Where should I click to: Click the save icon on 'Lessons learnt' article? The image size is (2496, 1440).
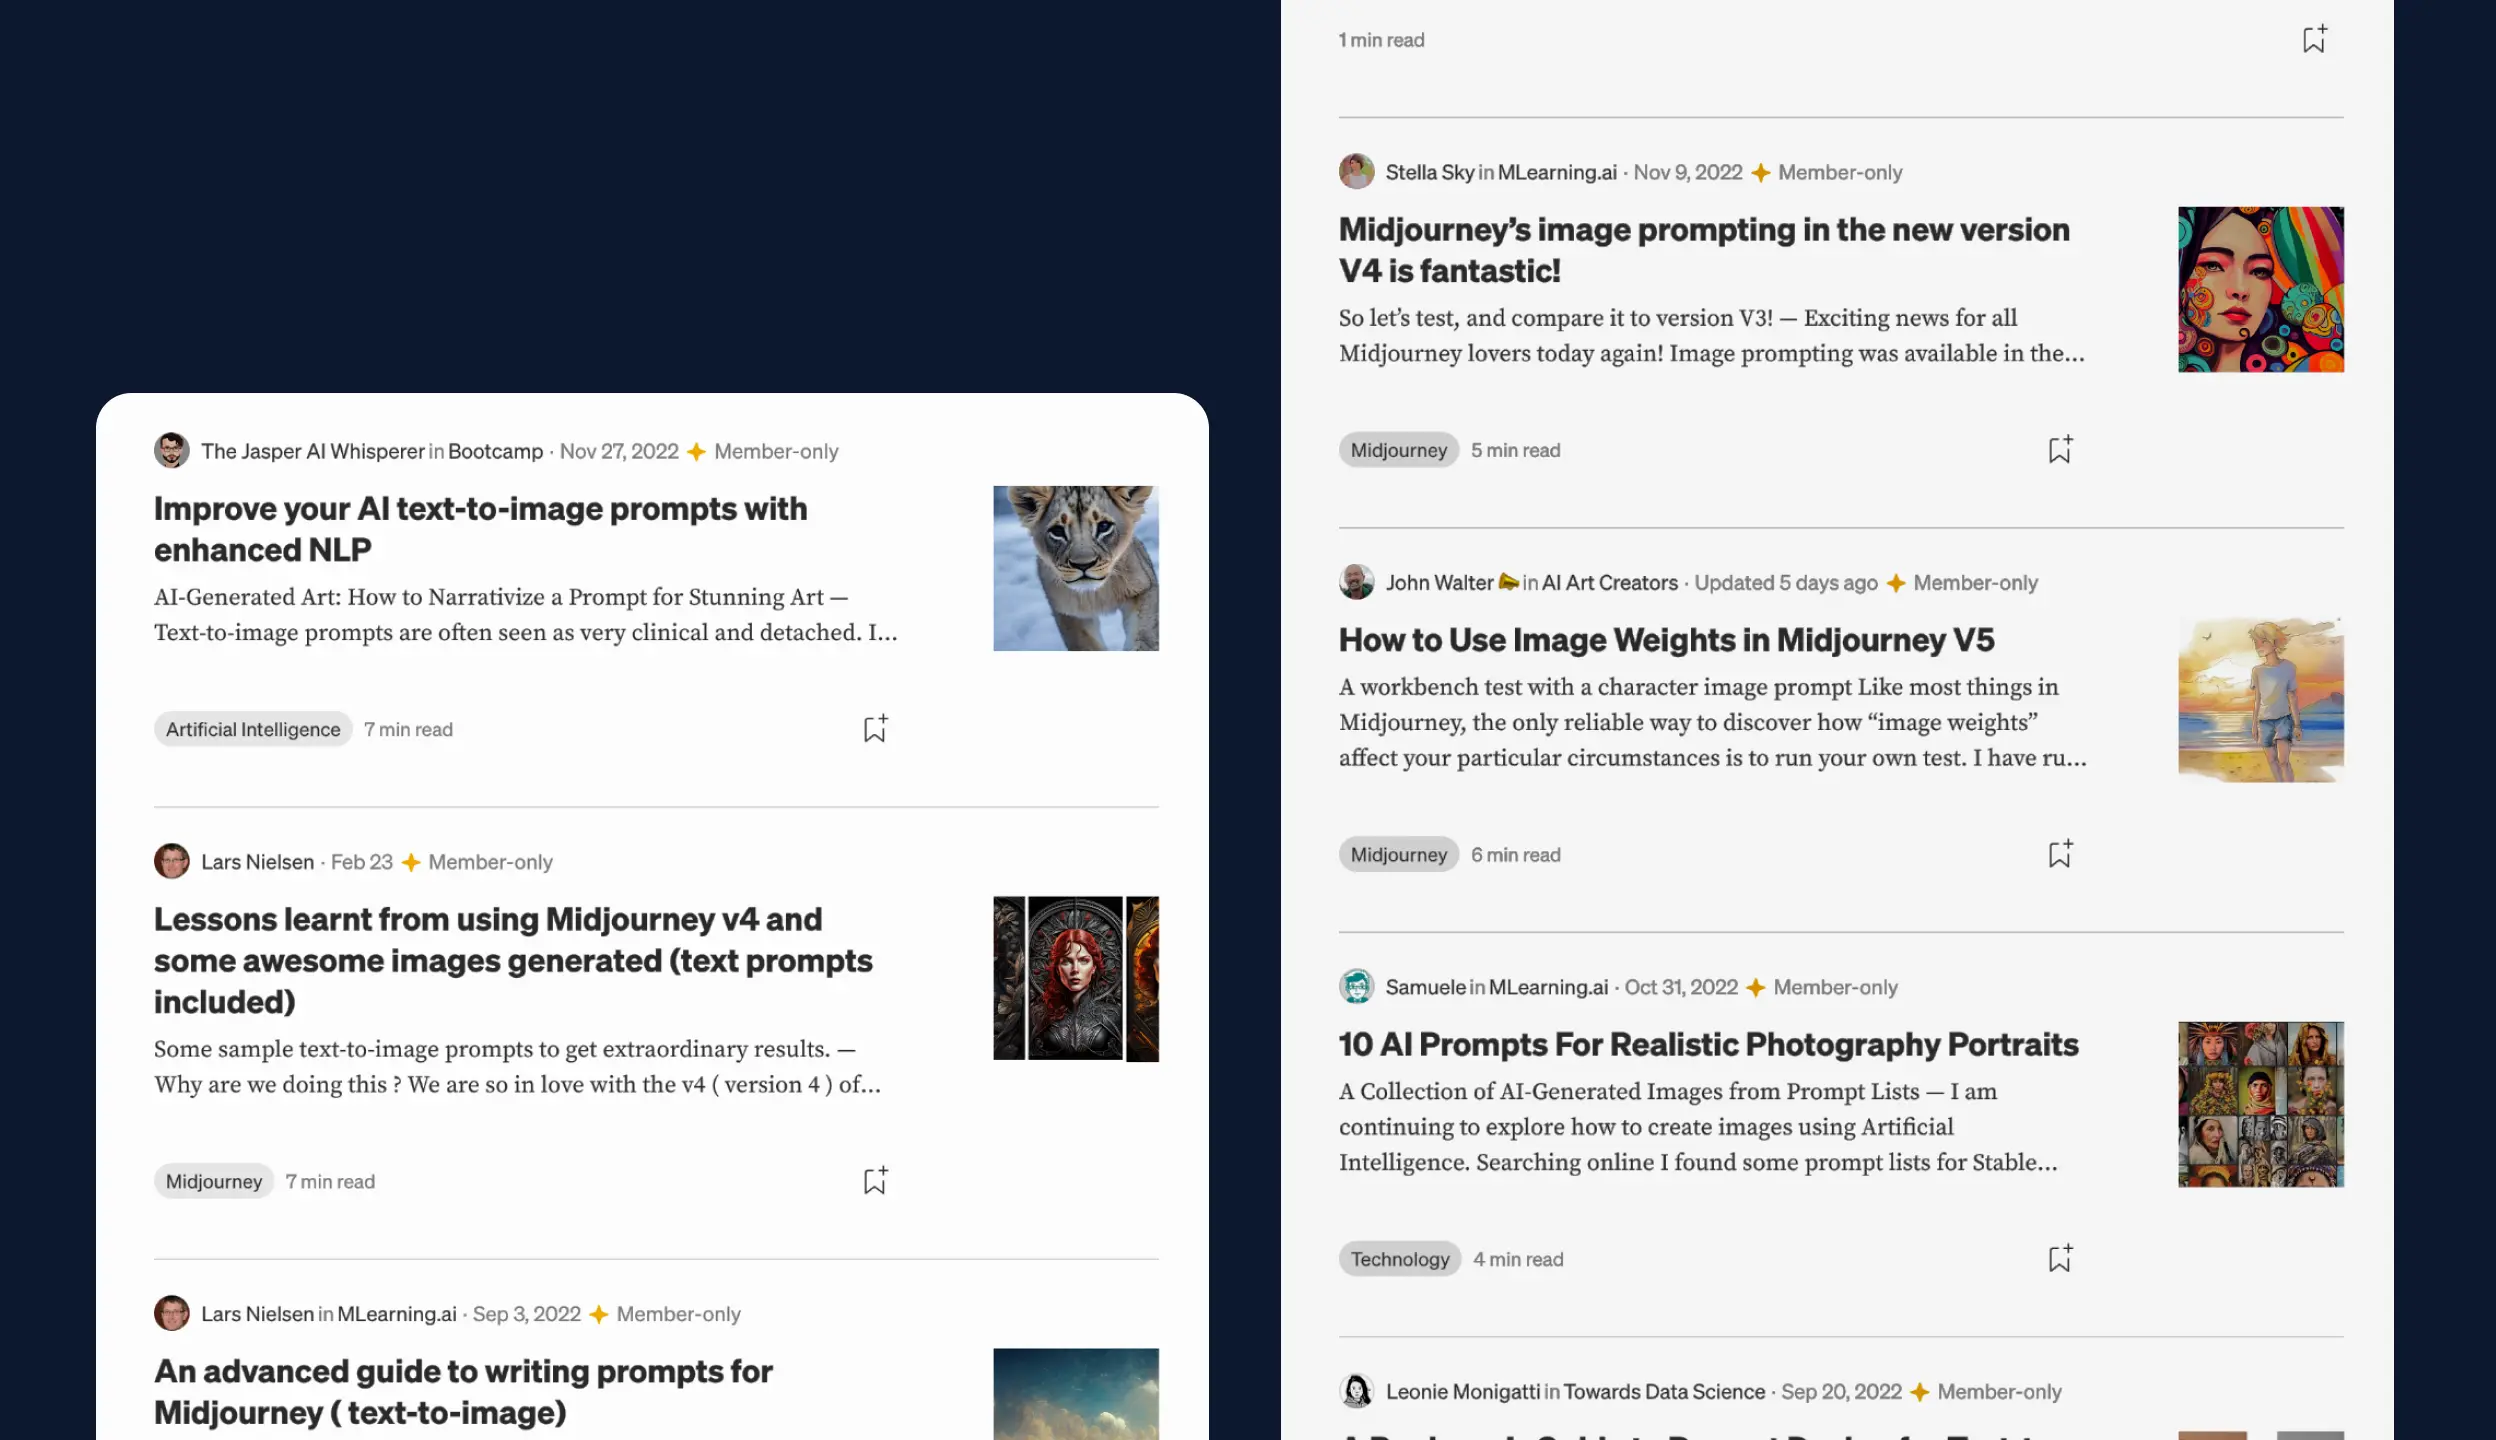876,1179
